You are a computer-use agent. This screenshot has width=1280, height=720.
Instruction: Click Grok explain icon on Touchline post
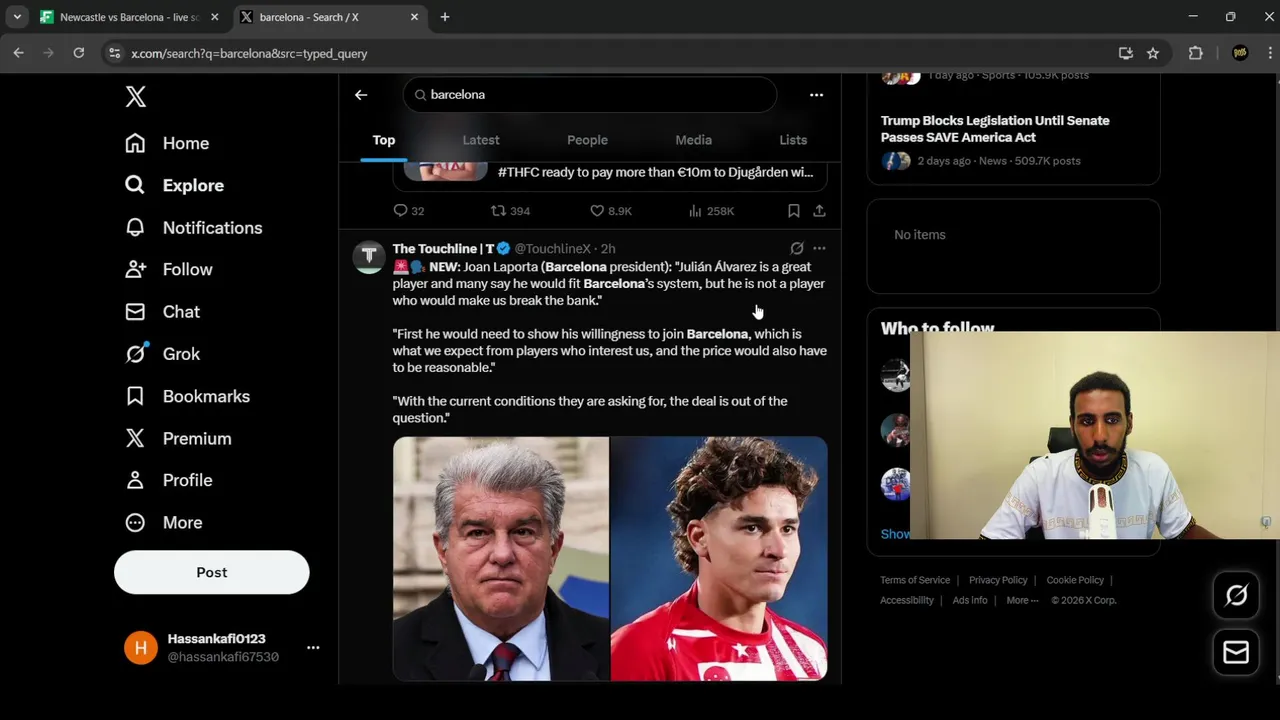[x=797, y=248]
